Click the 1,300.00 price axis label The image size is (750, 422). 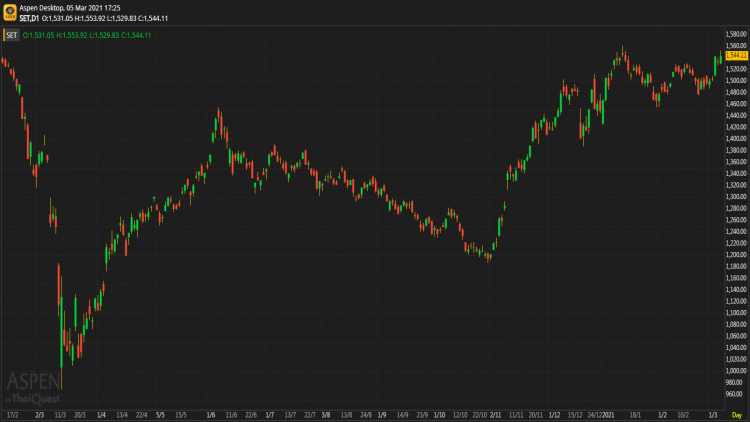[x=736, y=196]
